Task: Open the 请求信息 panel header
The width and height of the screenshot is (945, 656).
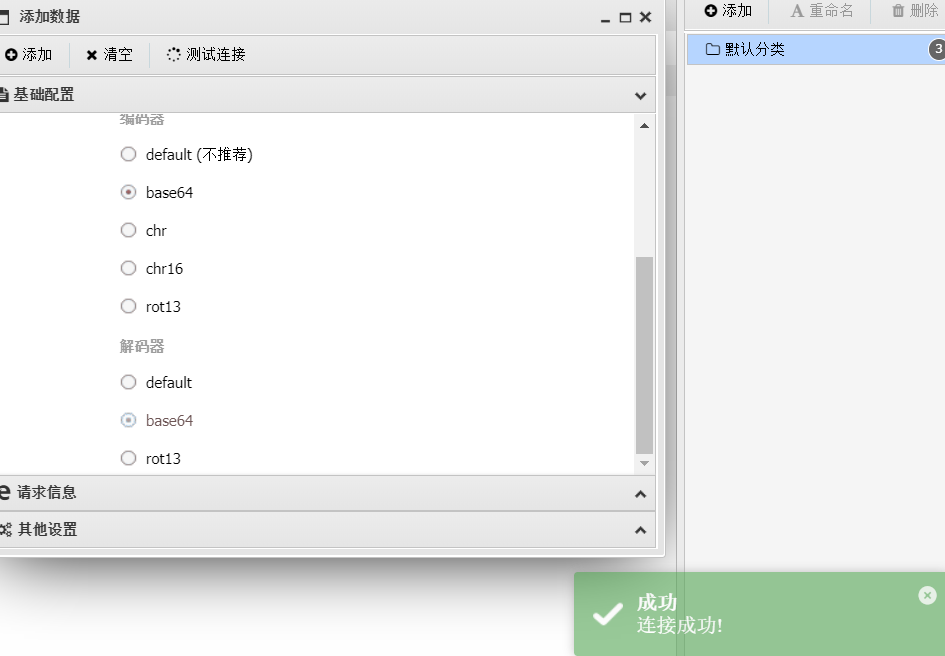Action: [327, 493]
